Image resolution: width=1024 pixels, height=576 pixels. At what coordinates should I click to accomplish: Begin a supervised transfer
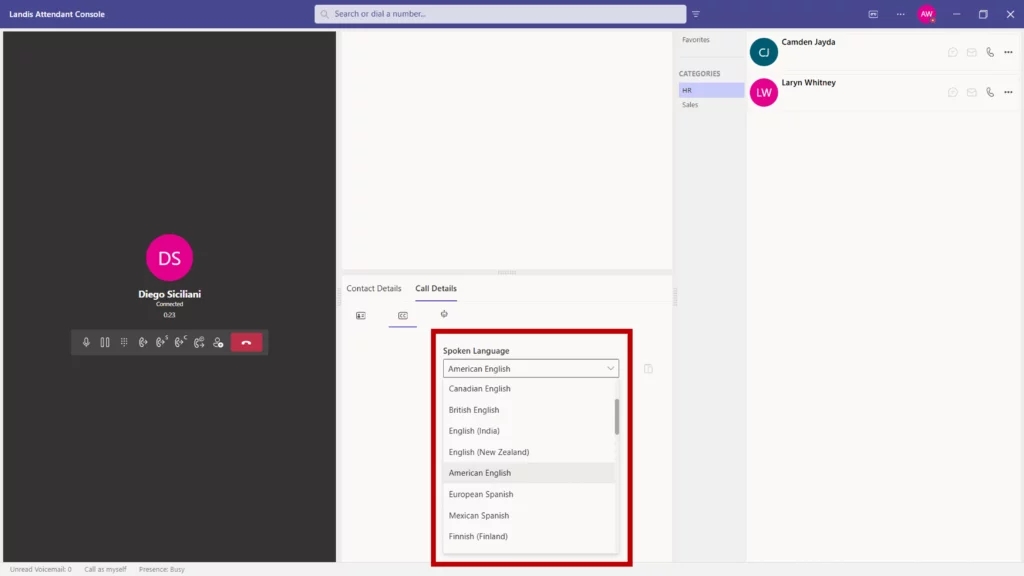coord(162,342)
